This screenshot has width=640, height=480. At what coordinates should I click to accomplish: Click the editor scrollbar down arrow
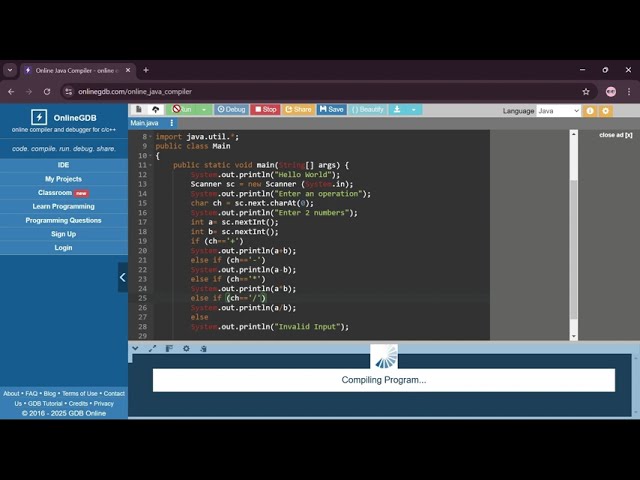click(573, 336)
